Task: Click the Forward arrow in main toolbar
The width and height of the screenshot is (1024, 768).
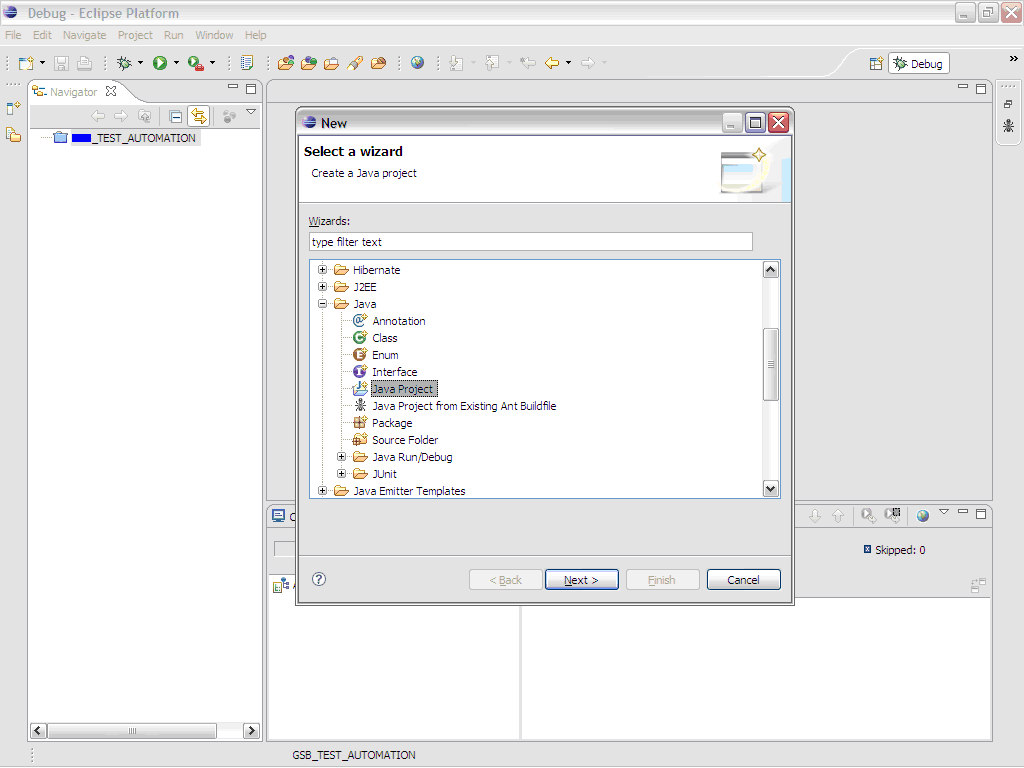Action: [588, 63]
